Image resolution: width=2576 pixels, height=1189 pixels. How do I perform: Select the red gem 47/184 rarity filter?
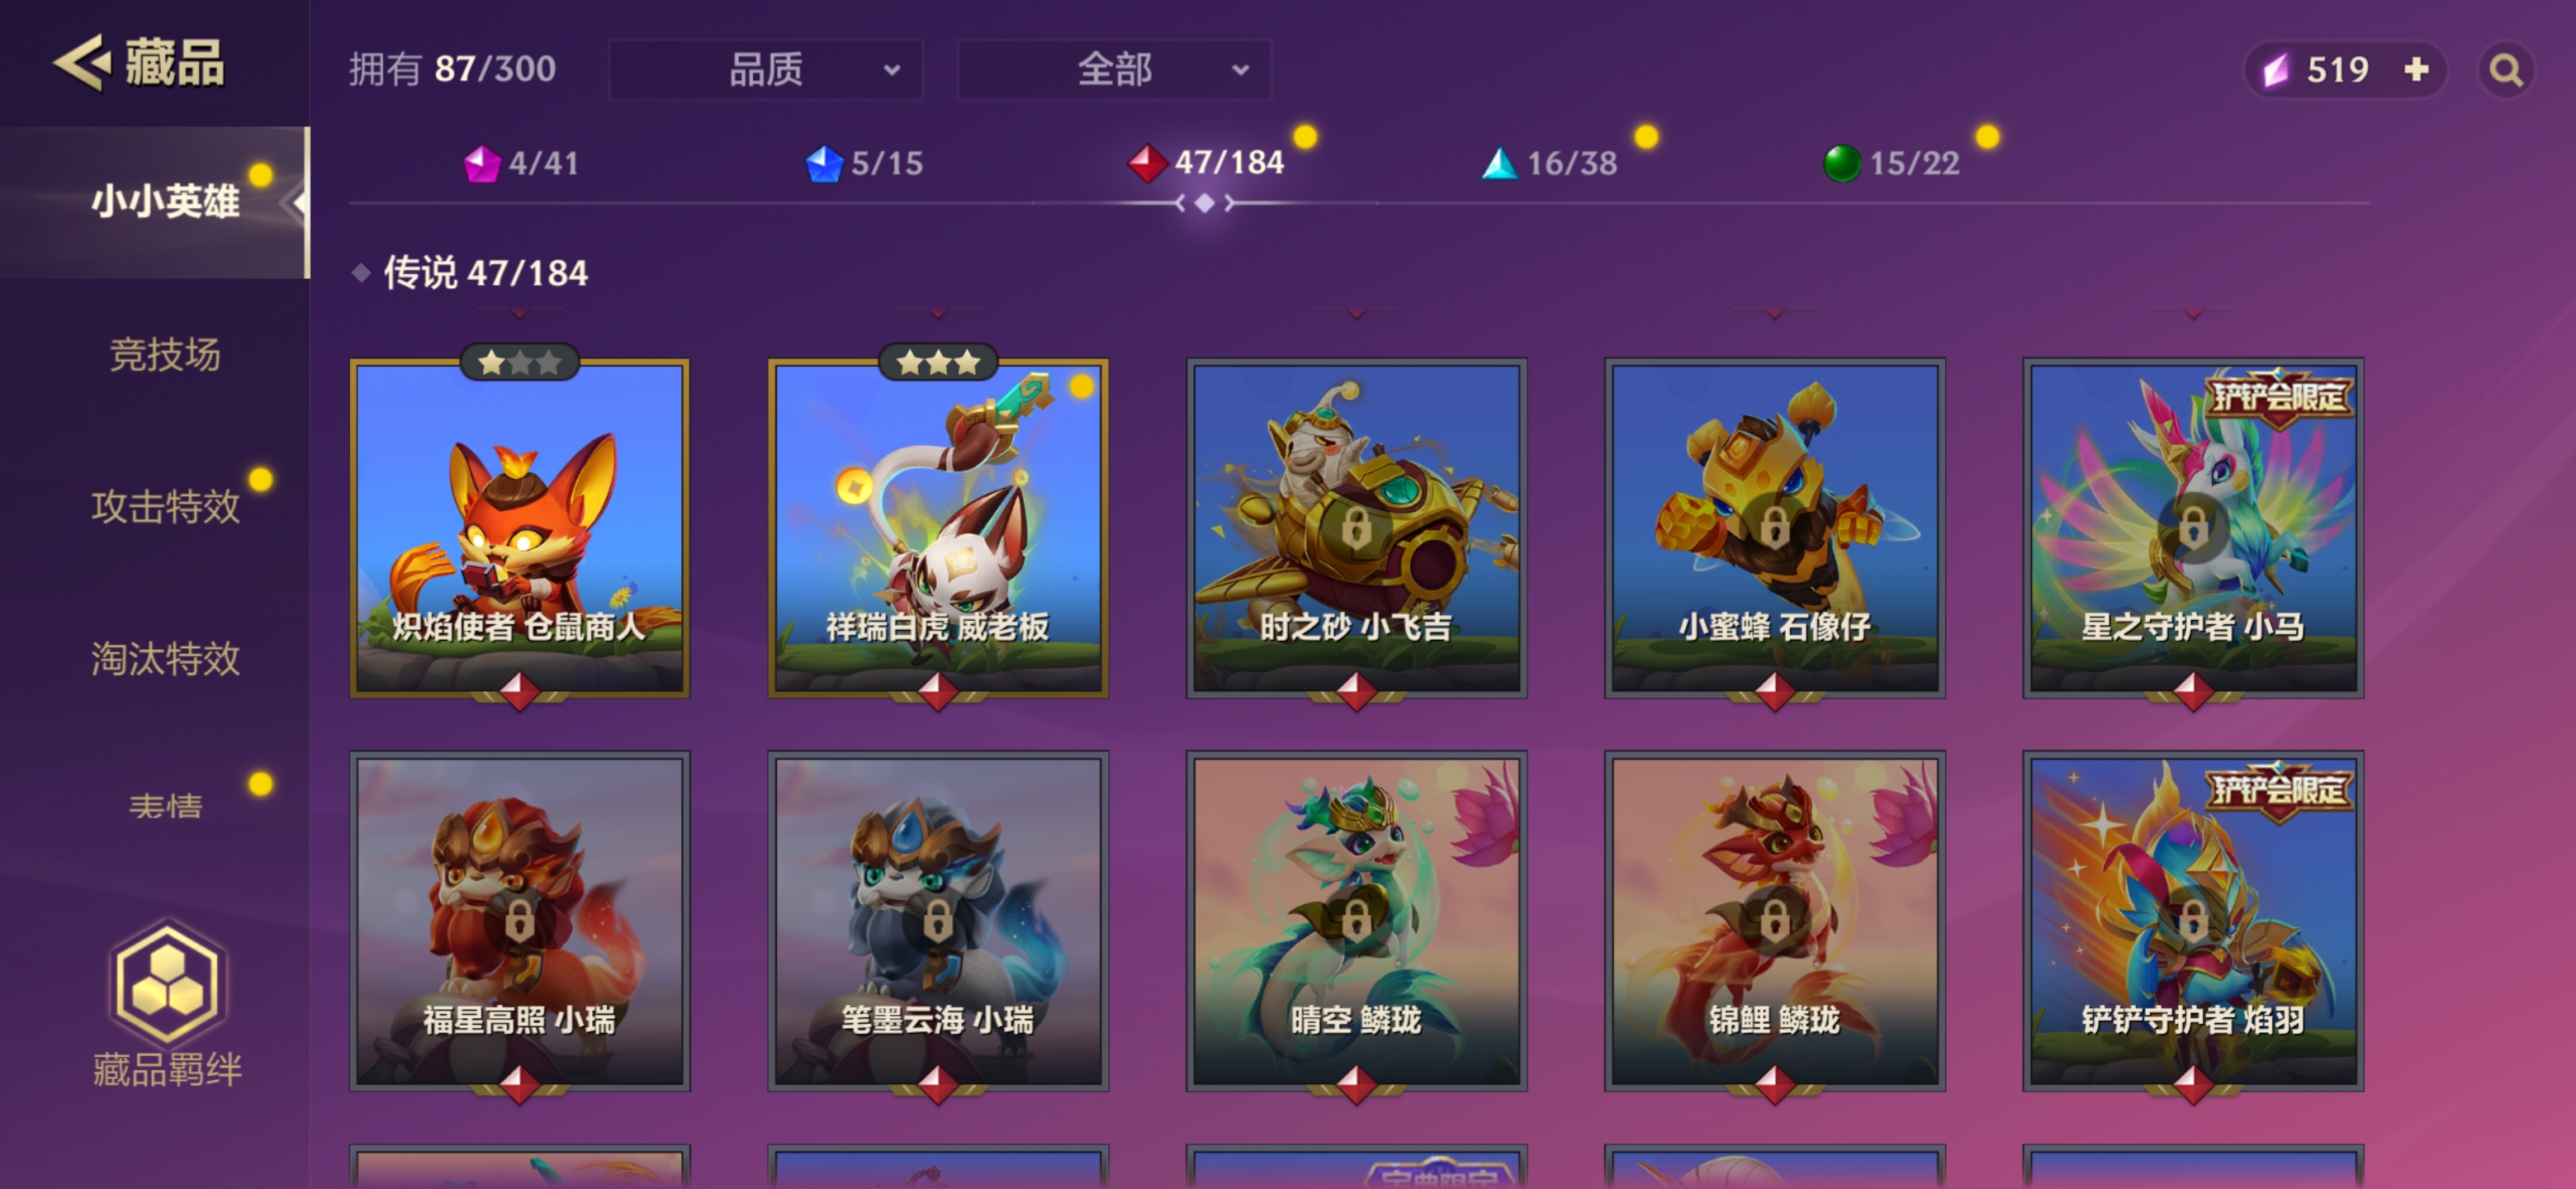click(x=1206, y=162)
